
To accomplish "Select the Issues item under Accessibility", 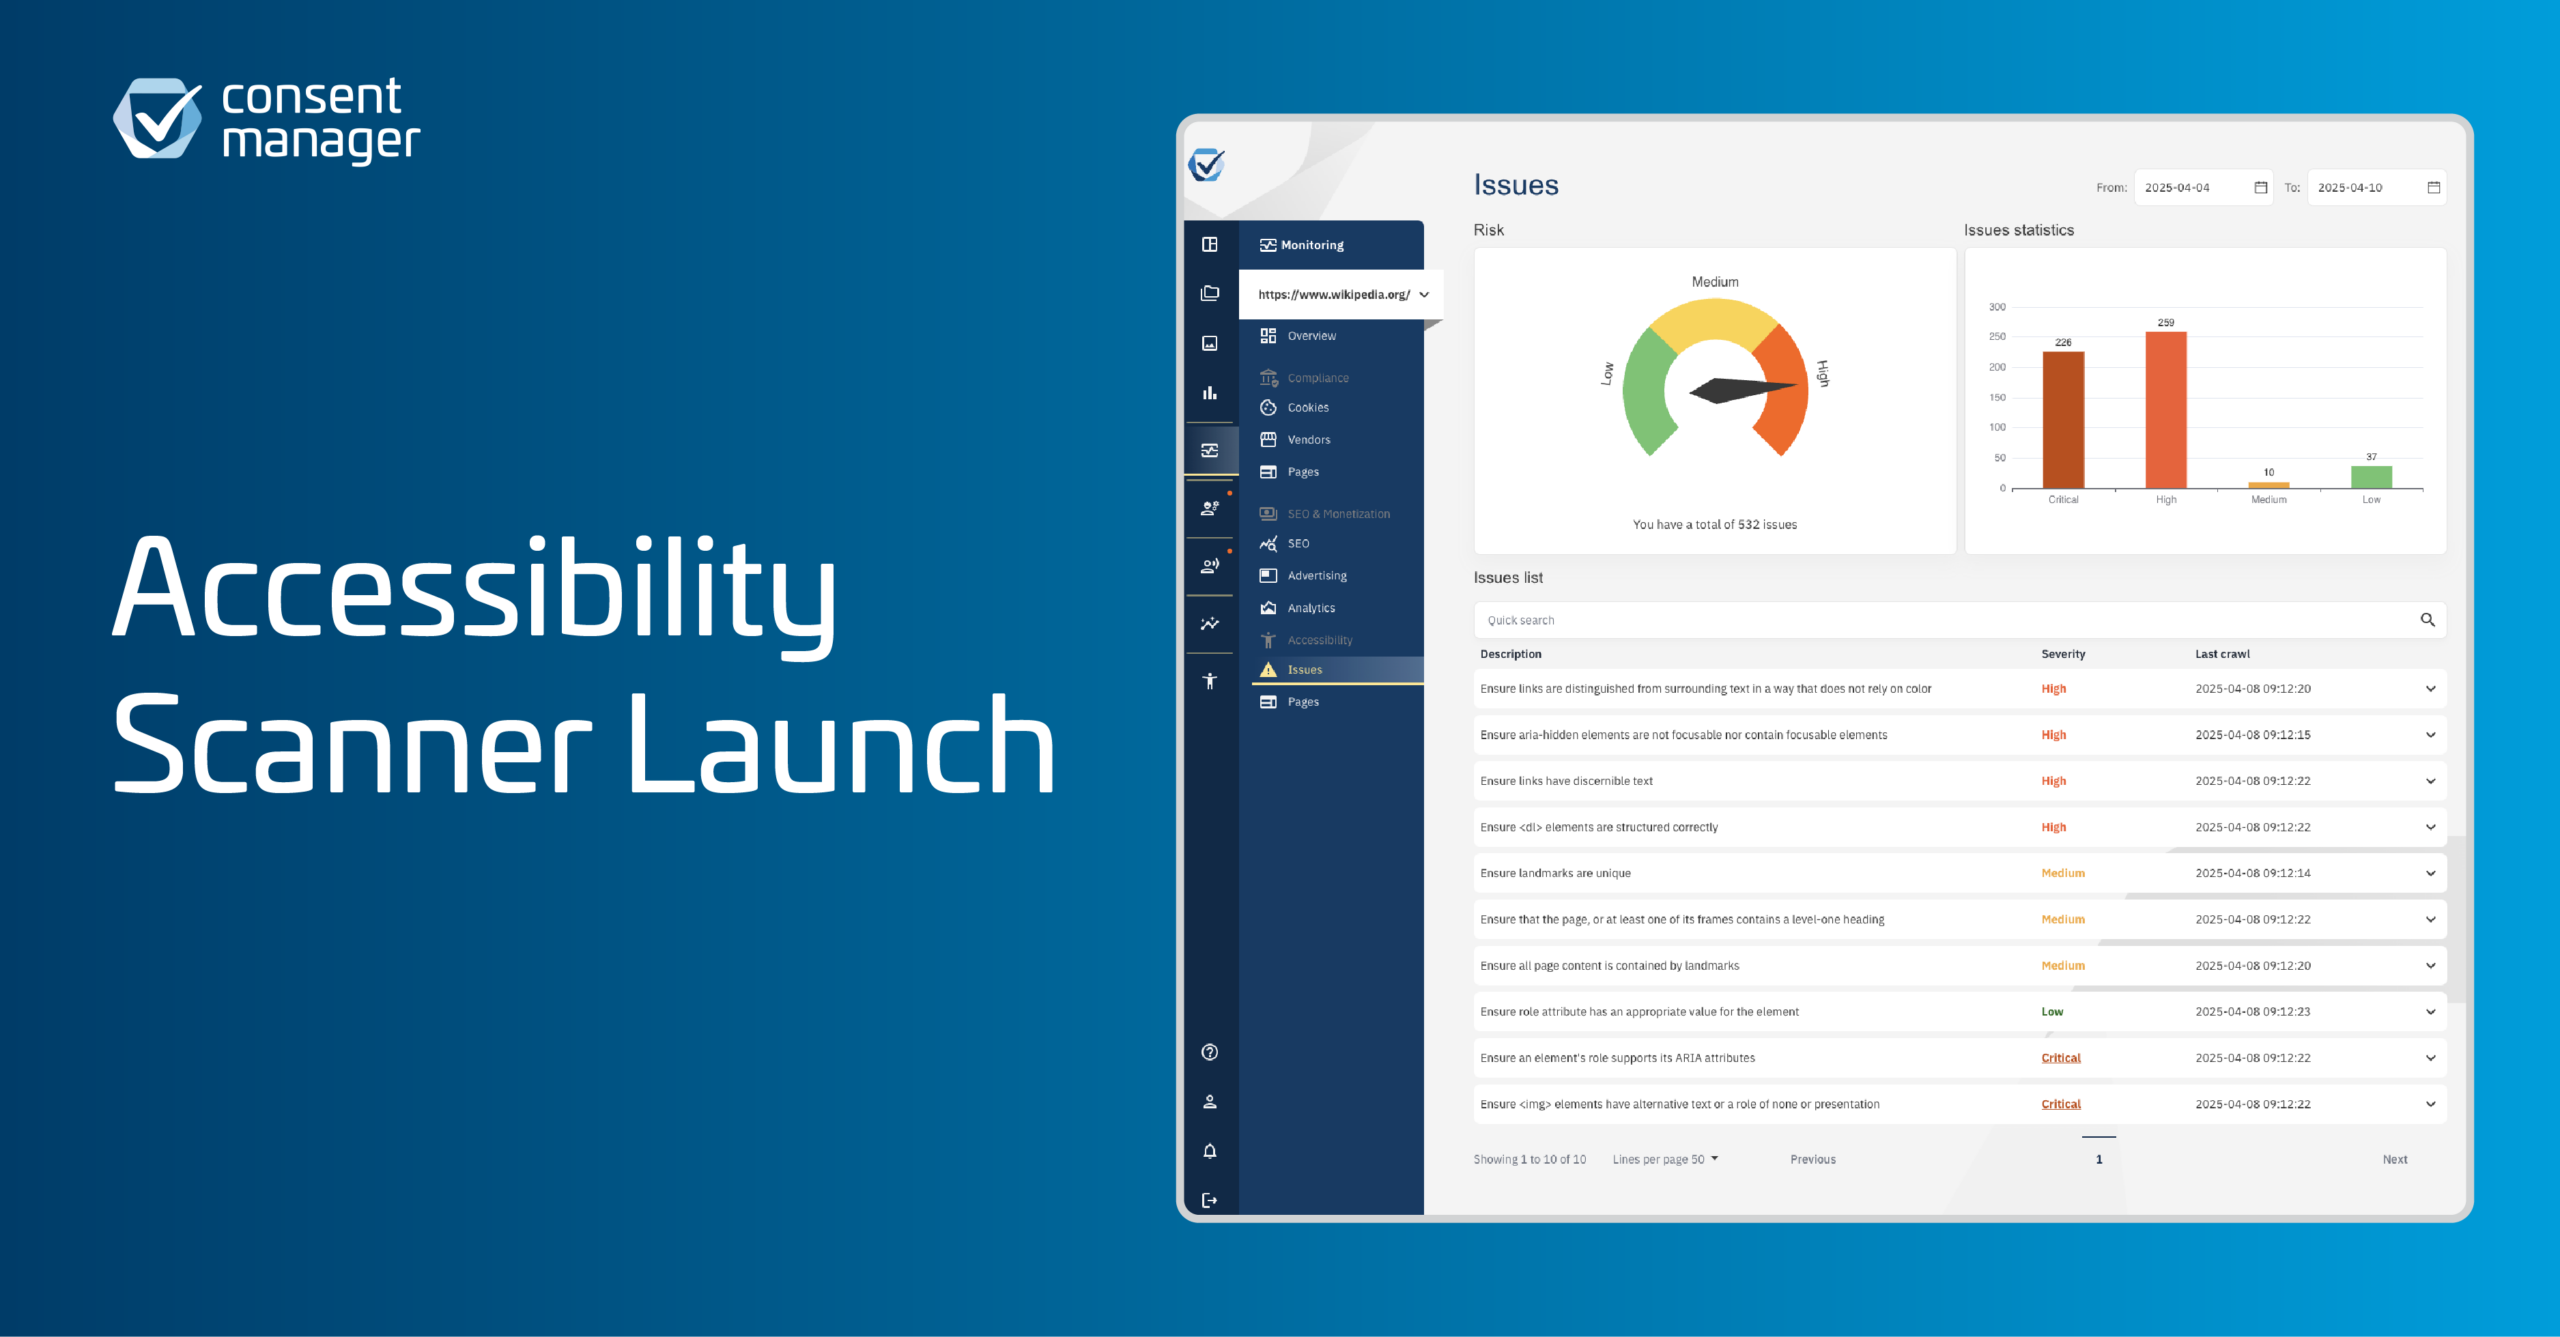I will click(1338, 670).
